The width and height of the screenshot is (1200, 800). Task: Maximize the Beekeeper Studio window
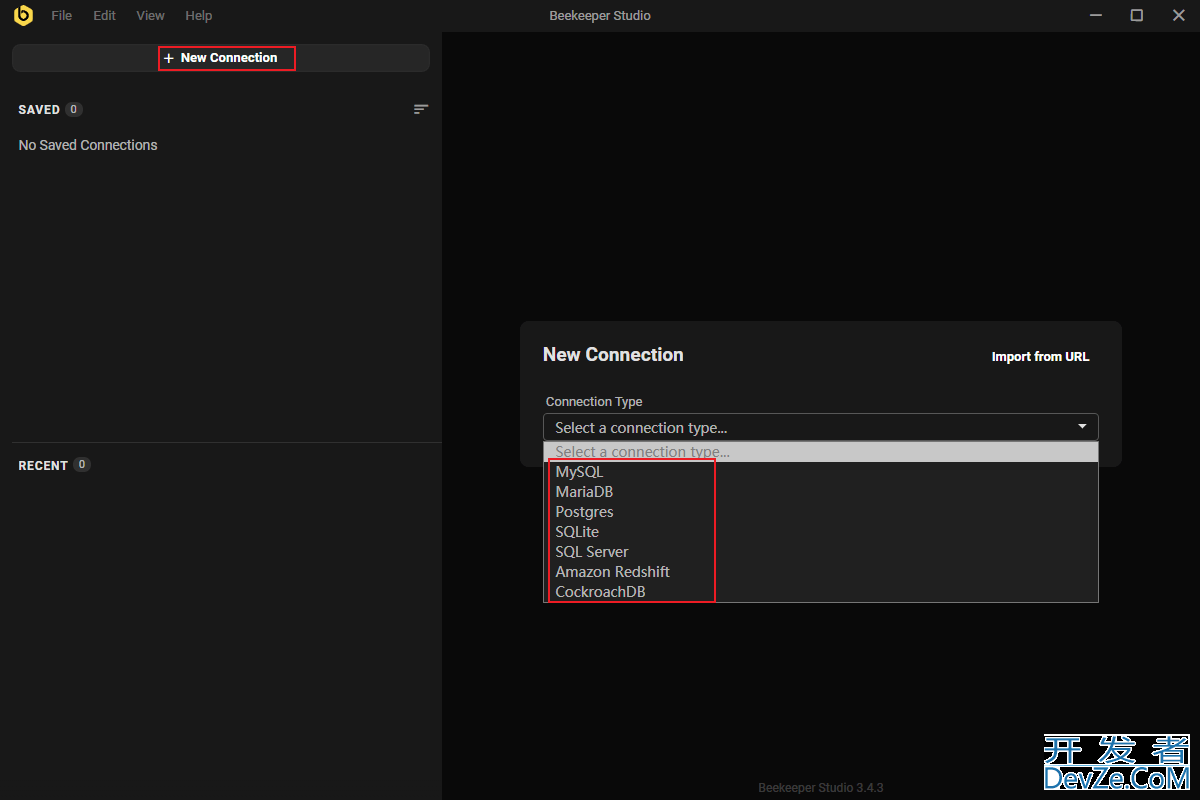point(1137,15)
